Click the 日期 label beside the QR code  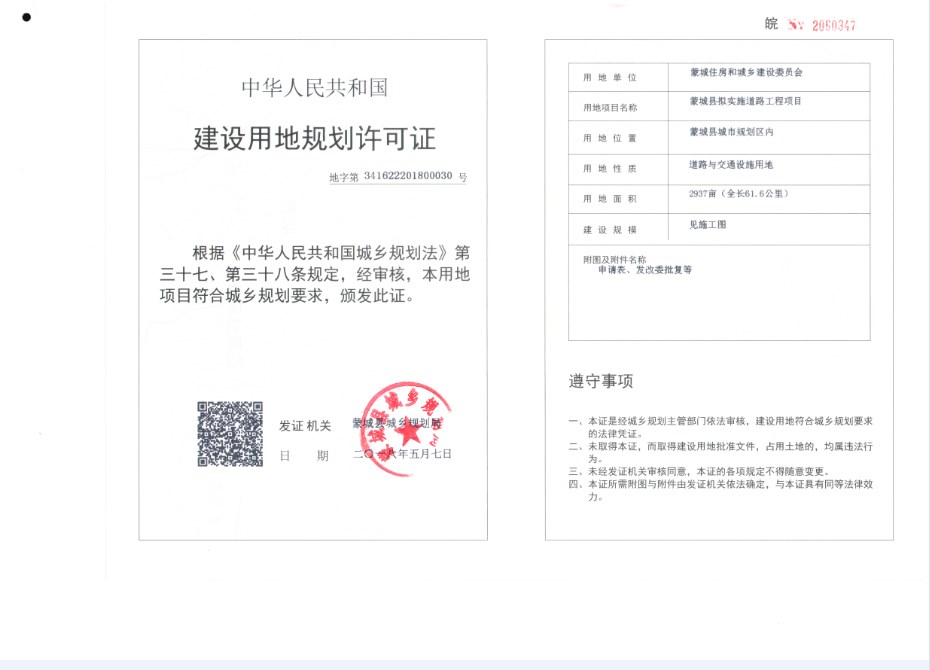304,455
